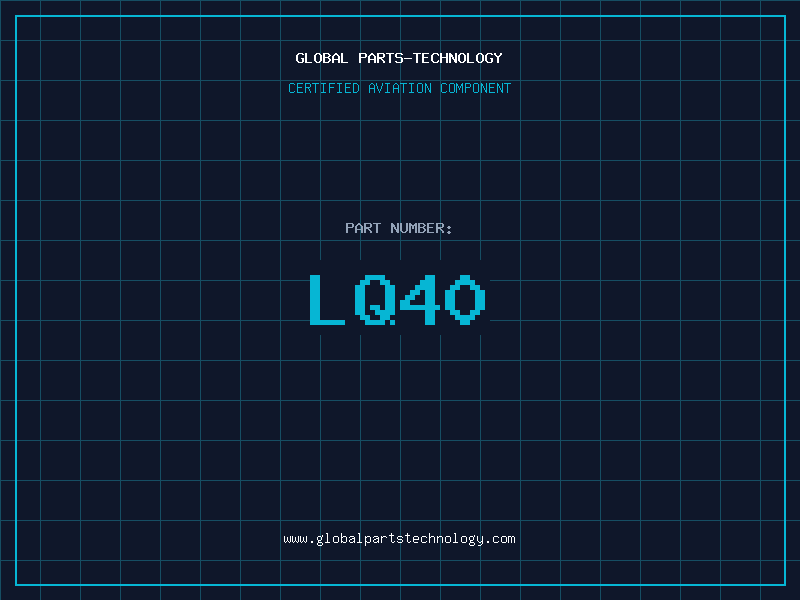Click the 'GLOBAL PARTS-TECHNOLOGY' heading

pos(399,58)
